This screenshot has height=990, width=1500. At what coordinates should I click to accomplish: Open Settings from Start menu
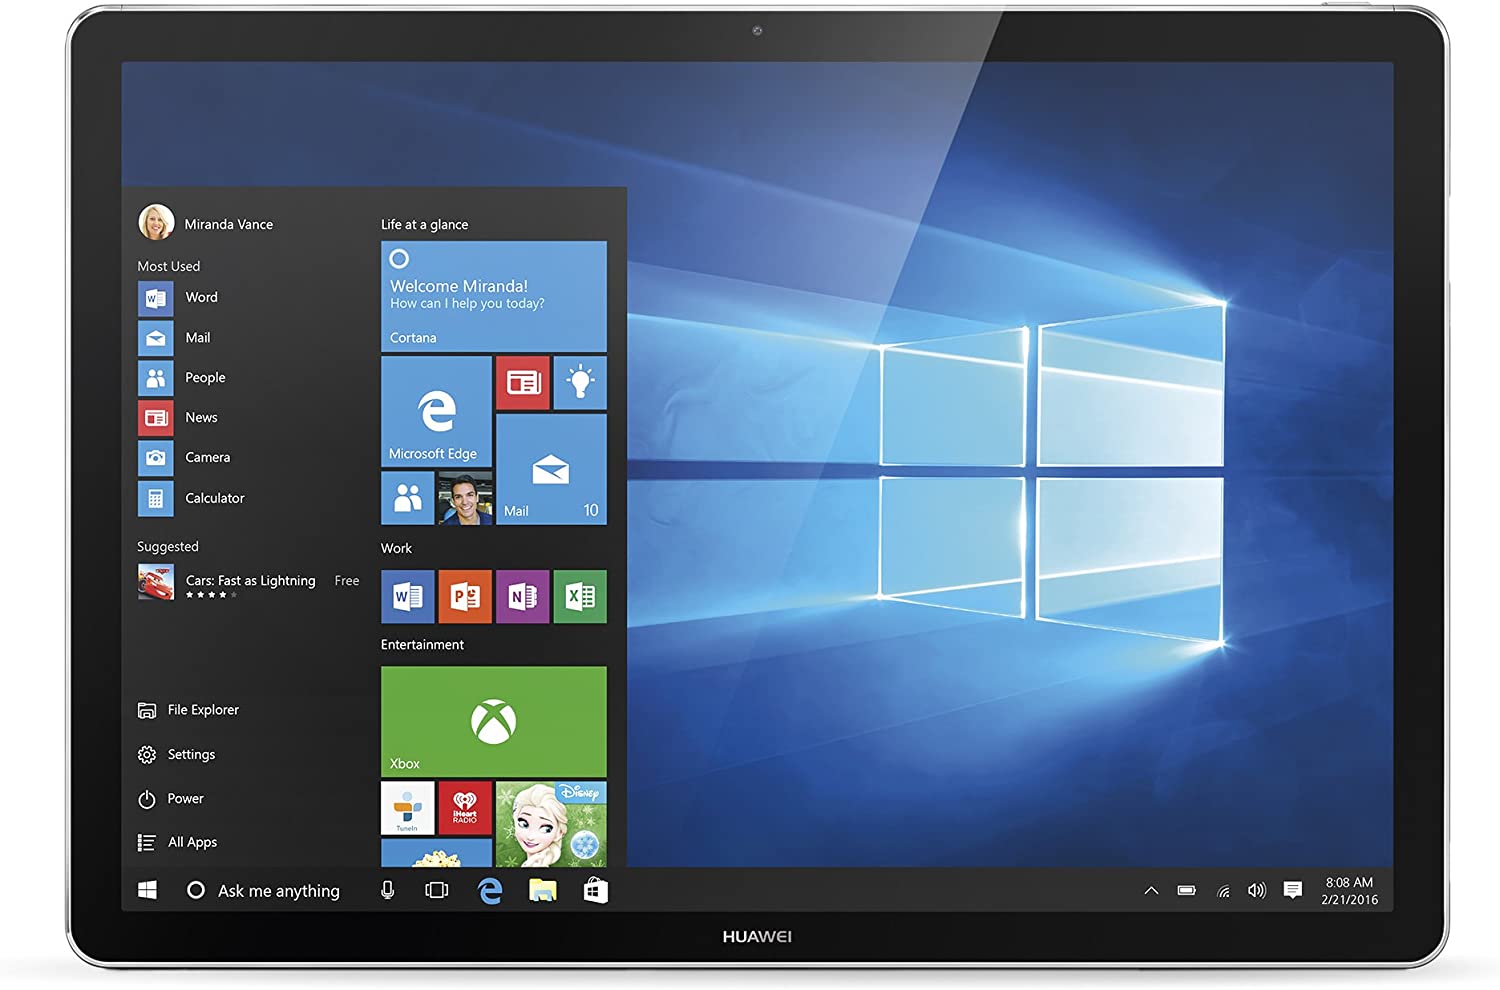click(x=190, y=755)
